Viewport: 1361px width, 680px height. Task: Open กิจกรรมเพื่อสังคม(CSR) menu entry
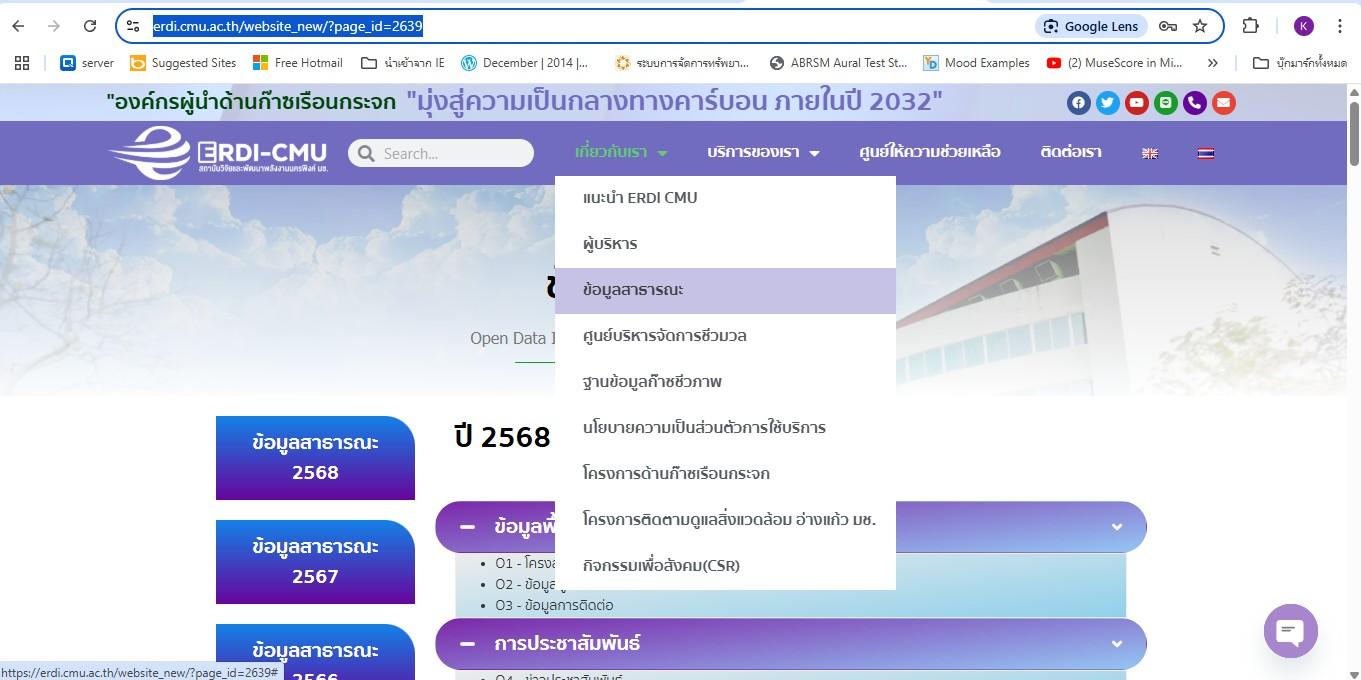pos(661,566)
